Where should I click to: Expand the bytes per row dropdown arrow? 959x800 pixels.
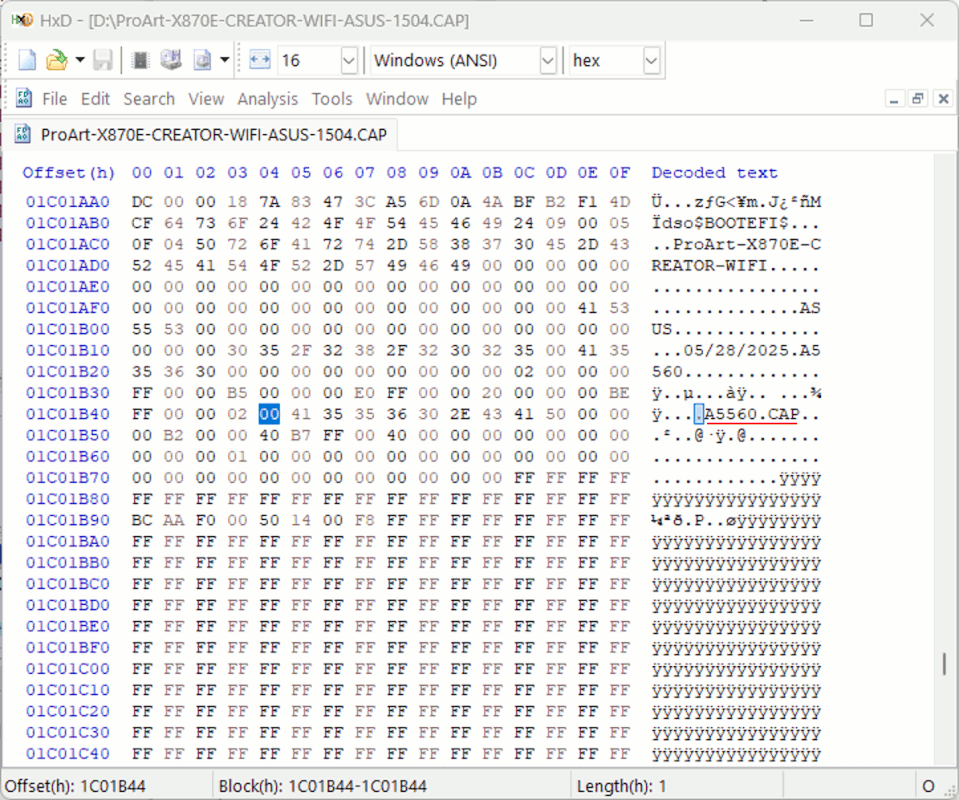[x=349, y=61]
